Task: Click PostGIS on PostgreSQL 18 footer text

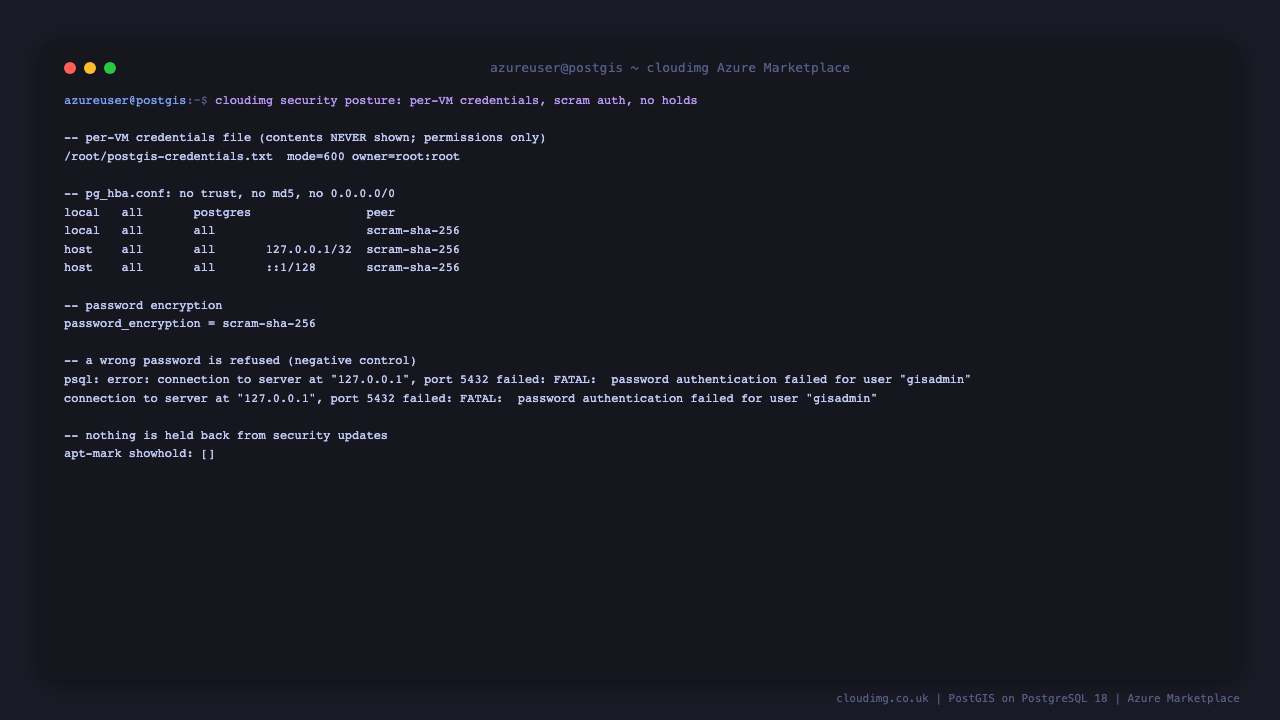Action: (x=1028, y=699)
